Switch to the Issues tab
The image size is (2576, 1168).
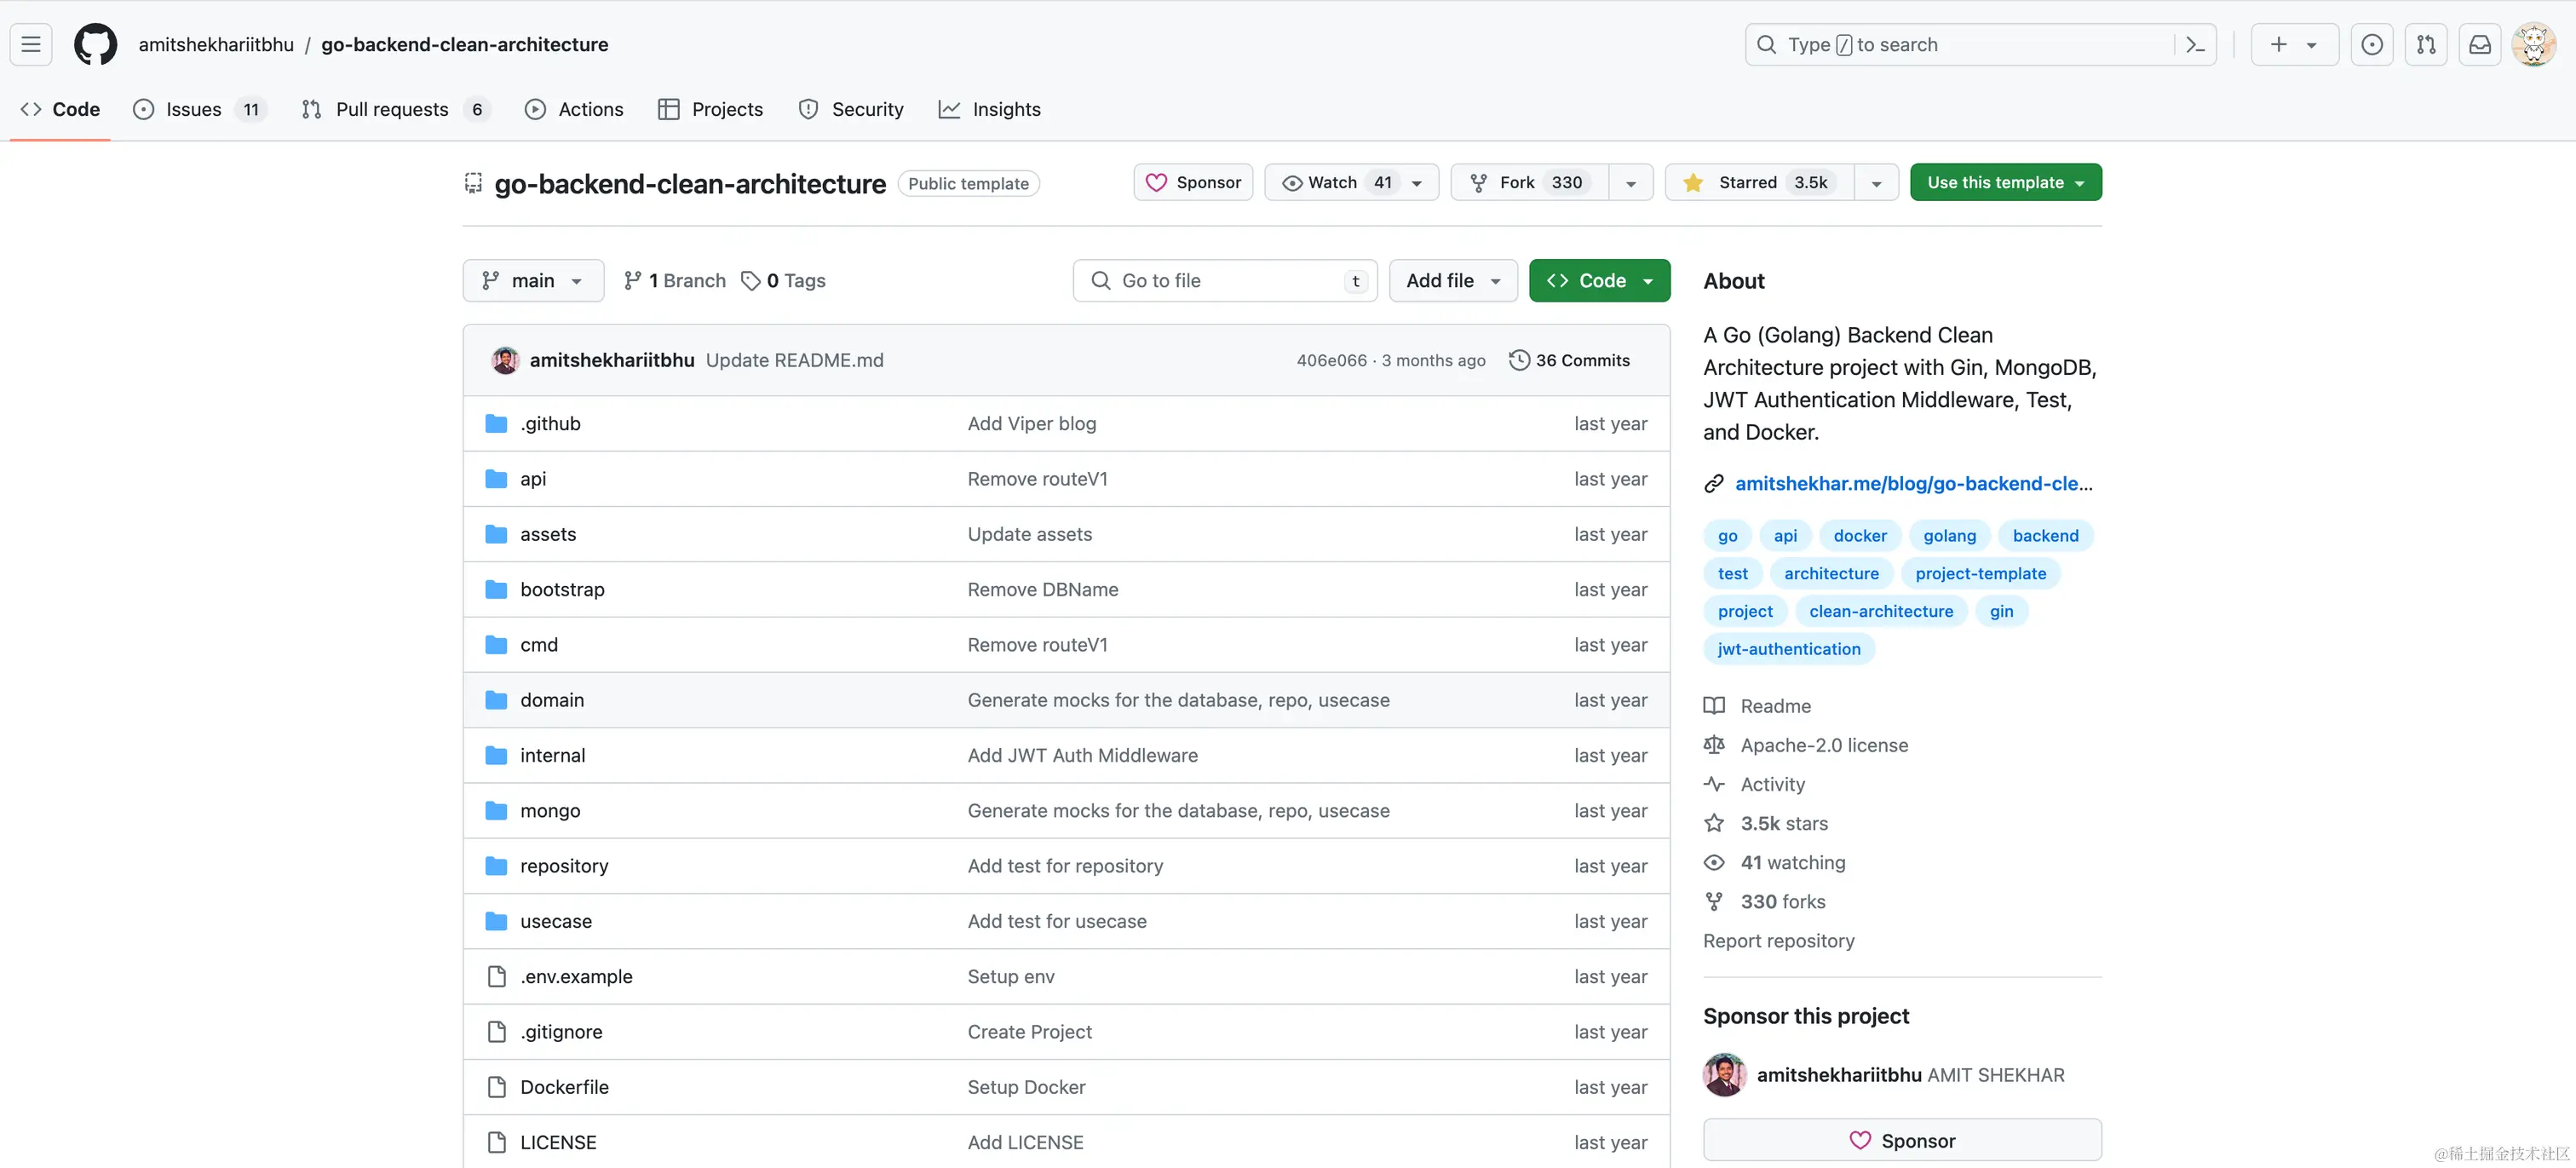(199, 109)
